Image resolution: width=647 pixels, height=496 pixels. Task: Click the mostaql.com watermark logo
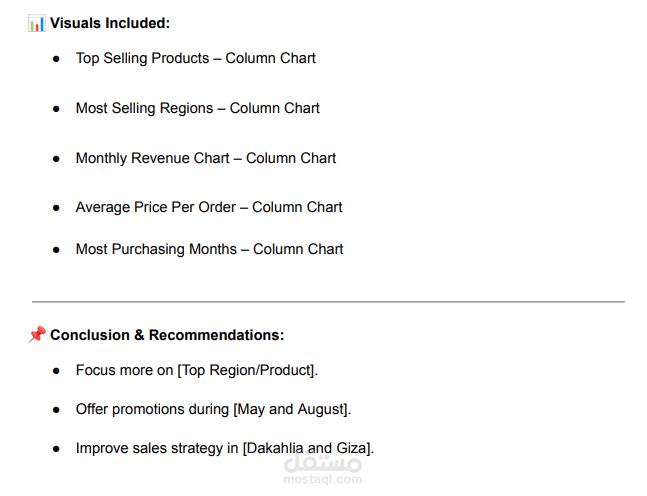[x=323, y=463]
